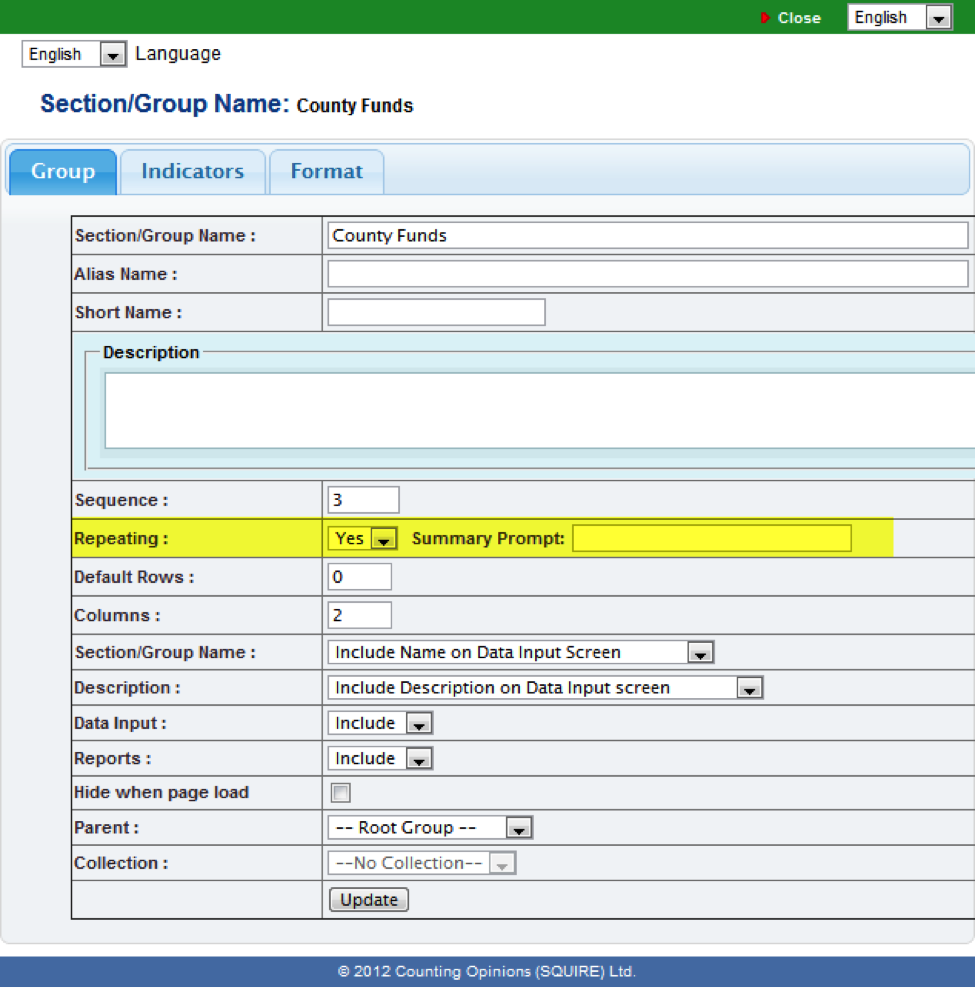Click the Summary Prompt input field
This screenshot has height=988, width=975.
711,539
